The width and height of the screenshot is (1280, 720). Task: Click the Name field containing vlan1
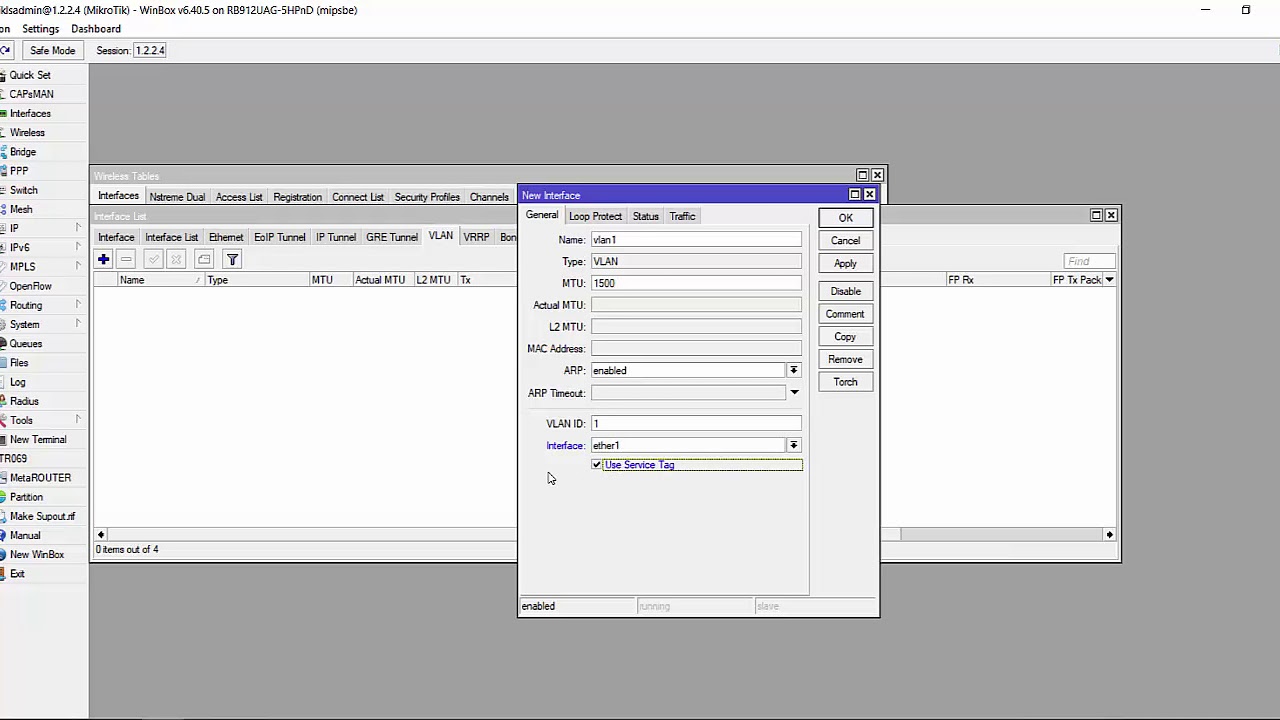tap(696, 240)
